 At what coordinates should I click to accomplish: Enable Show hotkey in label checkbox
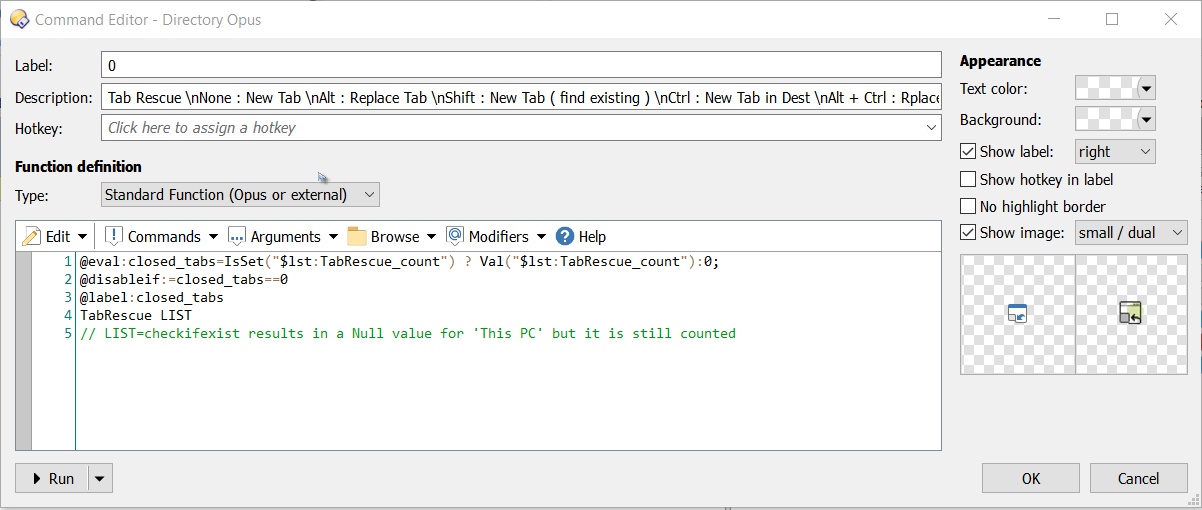[968, 179]
